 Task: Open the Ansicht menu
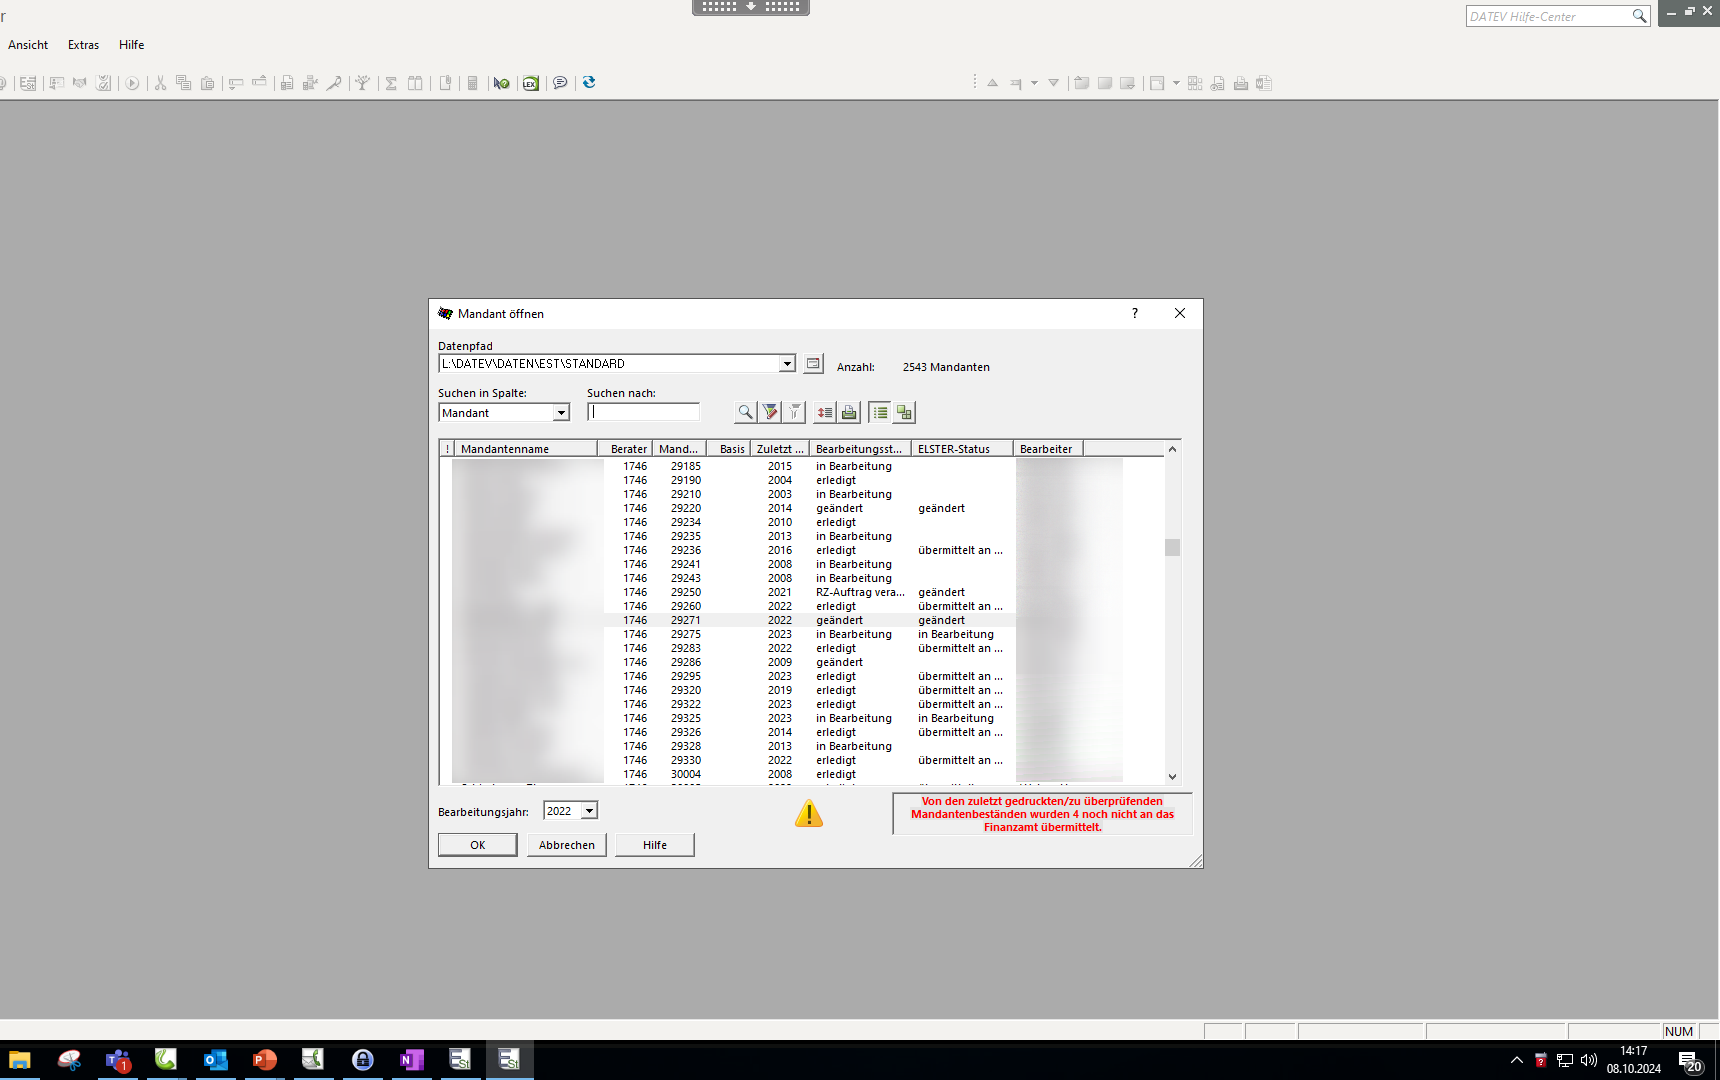[28, 45]
